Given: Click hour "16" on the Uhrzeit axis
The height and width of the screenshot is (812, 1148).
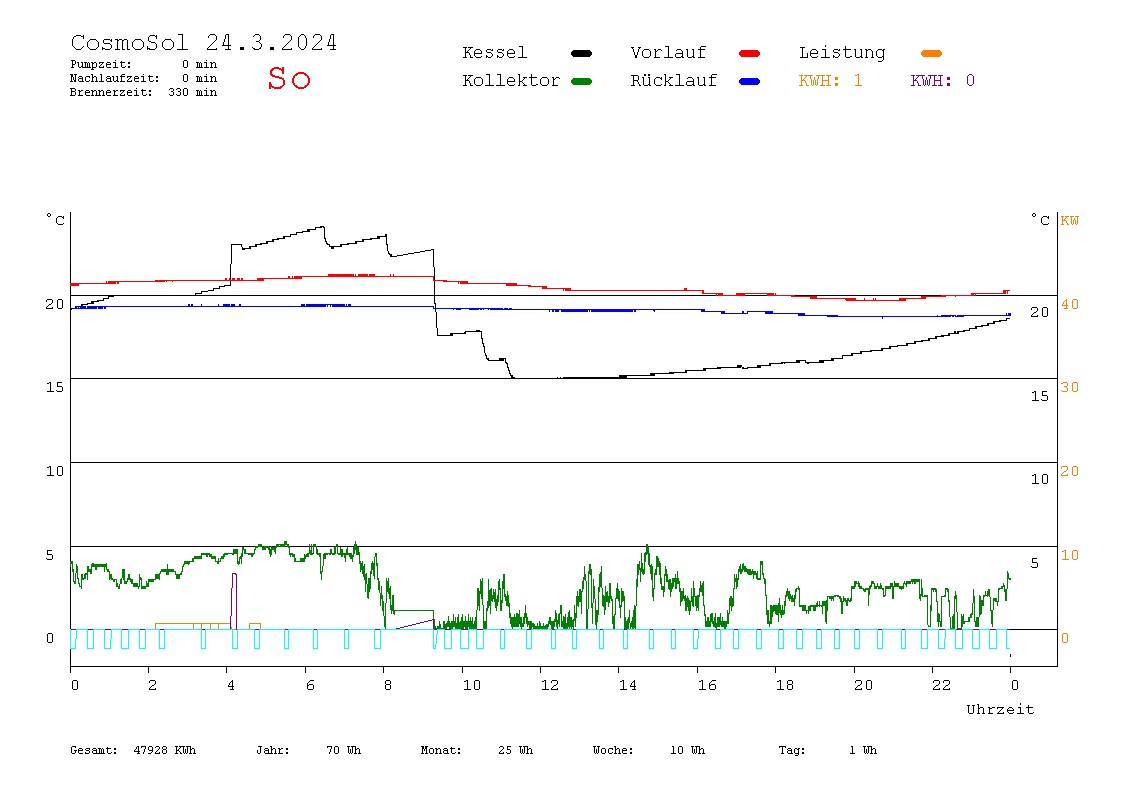Looking at the screenshot, I should click(x=707, y=685).
